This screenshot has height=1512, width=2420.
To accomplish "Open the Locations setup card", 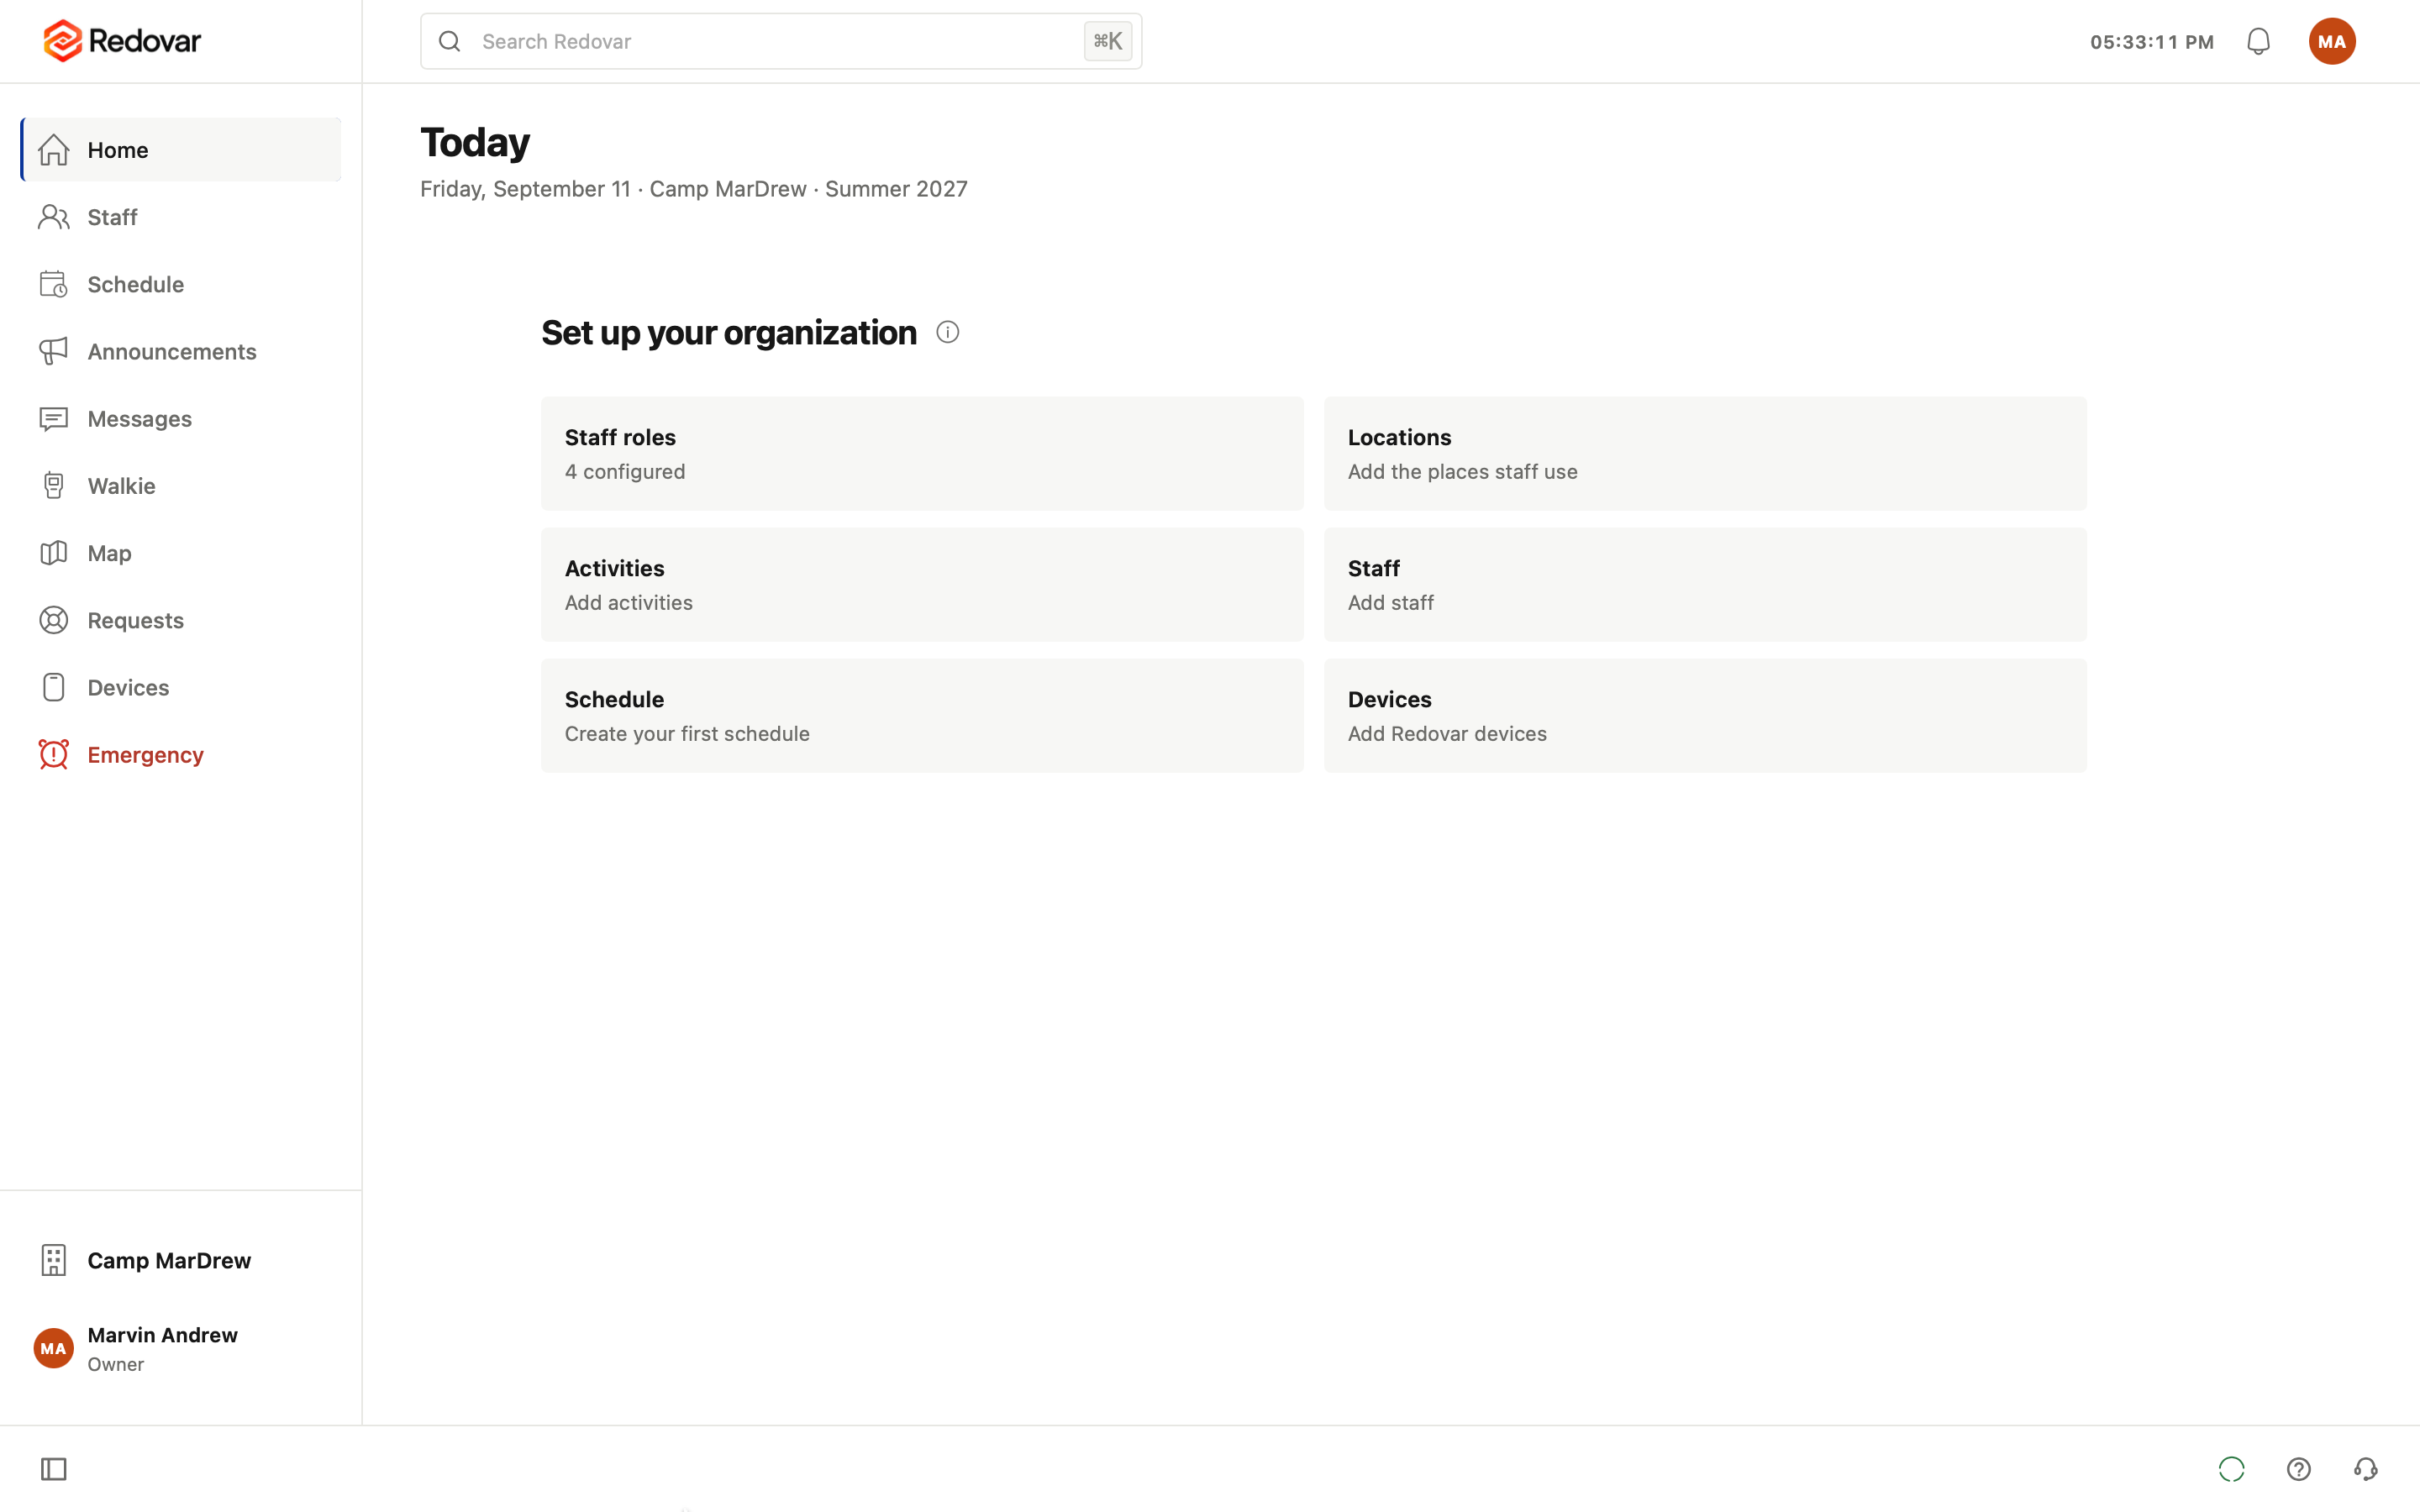I will (x=1705, y=454).
